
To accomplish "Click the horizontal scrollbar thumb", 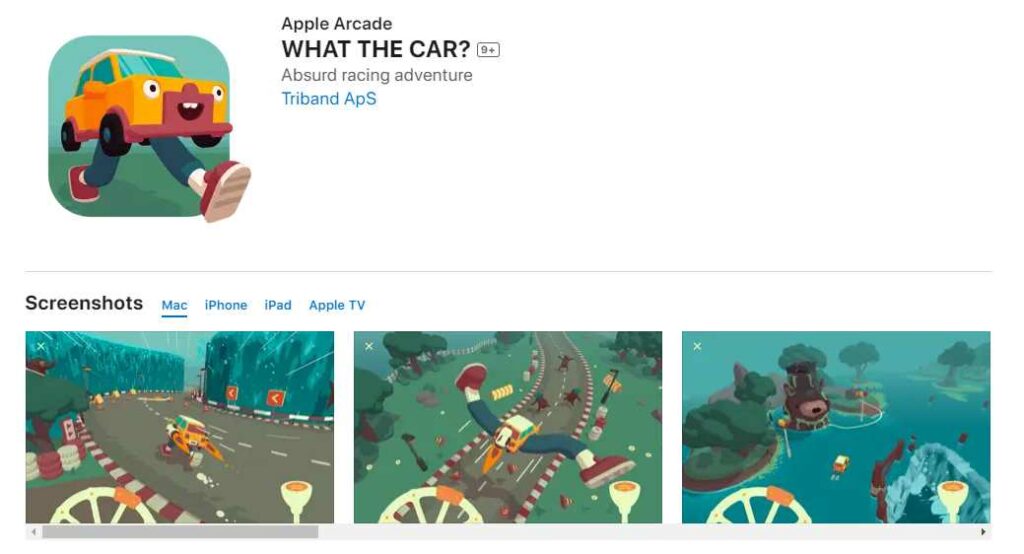I will [180, 532].
